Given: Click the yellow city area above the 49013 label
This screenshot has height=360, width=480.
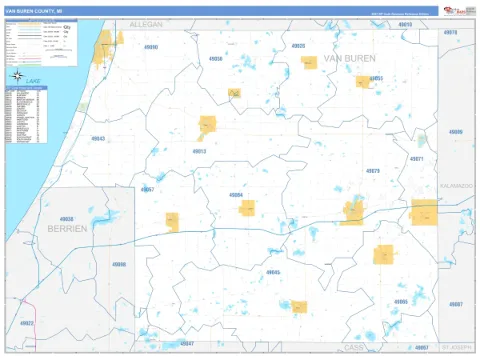Looking at the screenshot, I should pos(207,125).
